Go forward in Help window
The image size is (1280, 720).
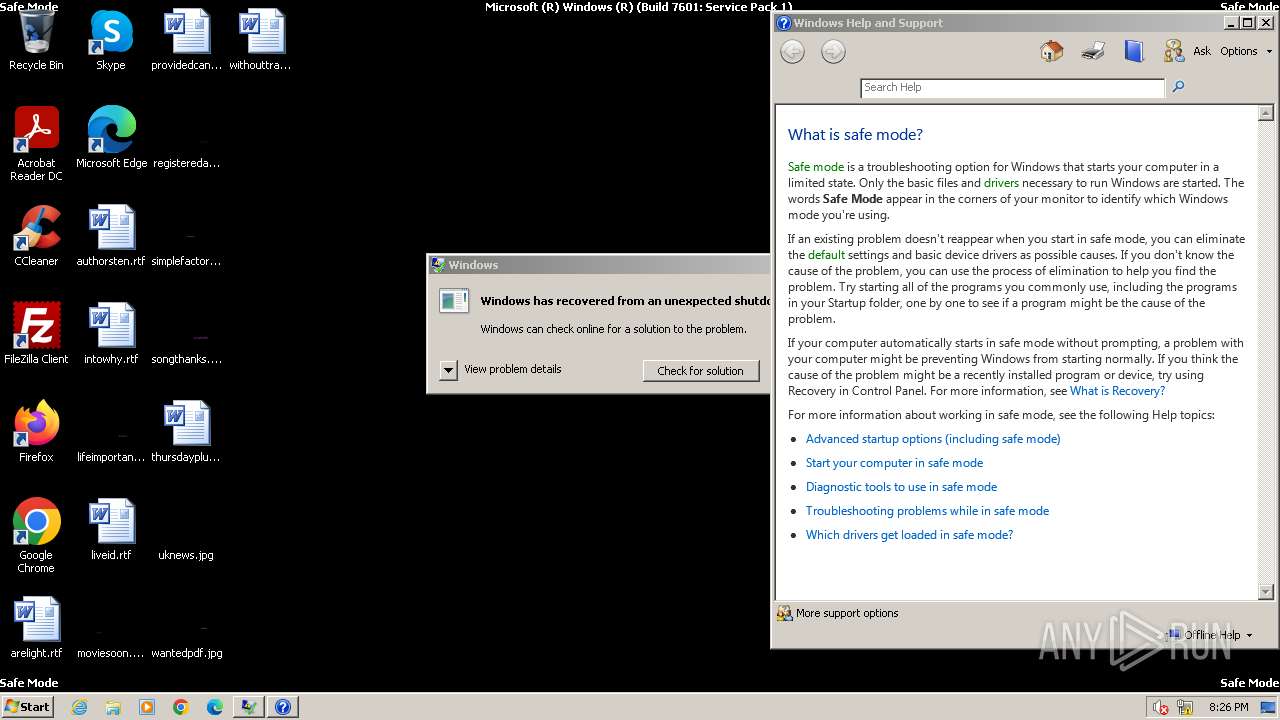click(x=833, y=52)
